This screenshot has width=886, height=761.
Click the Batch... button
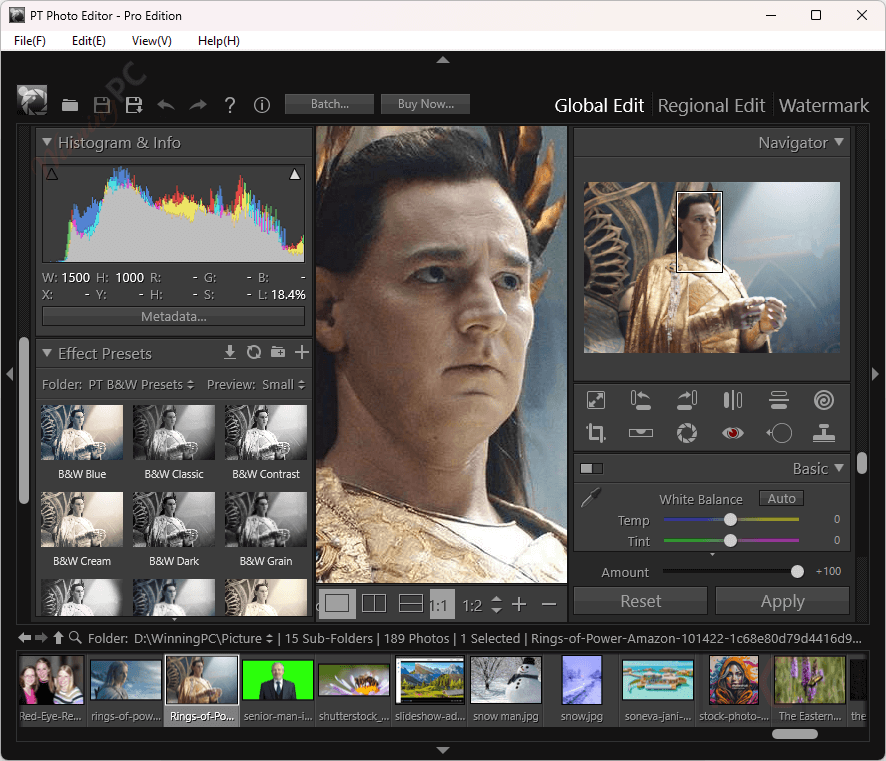(x=329, y=104)
